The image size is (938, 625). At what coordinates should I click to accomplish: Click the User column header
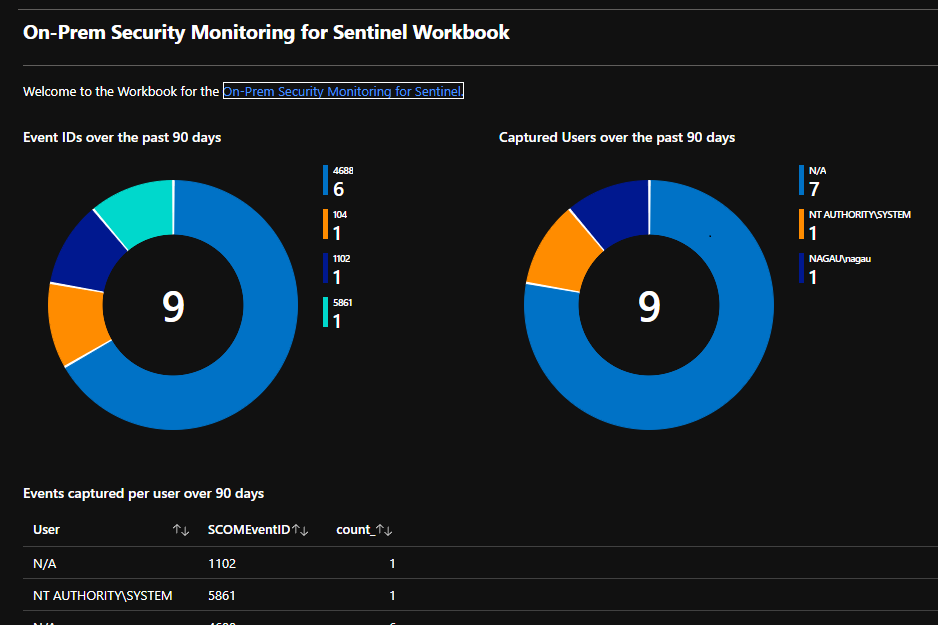[x=46, y=530]
